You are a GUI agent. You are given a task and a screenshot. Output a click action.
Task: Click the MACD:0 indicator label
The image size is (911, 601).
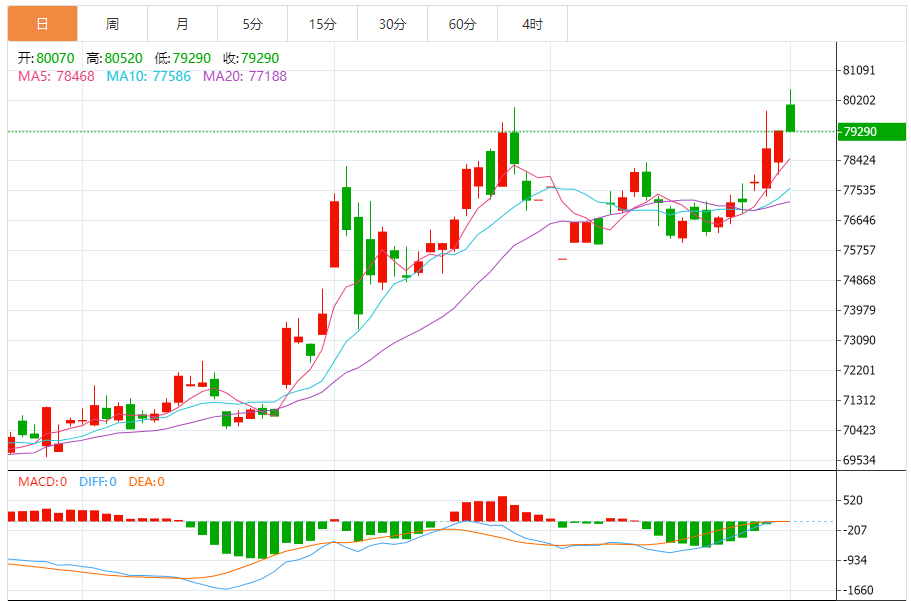[42, 482]
